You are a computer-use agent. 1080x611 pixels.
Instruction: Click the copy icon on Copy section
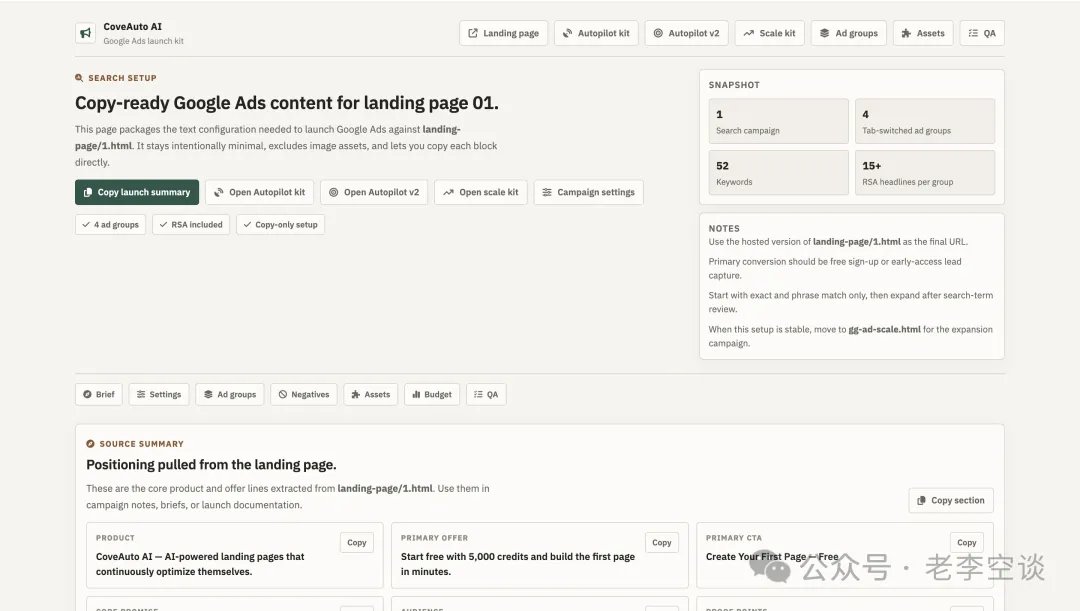922,501
